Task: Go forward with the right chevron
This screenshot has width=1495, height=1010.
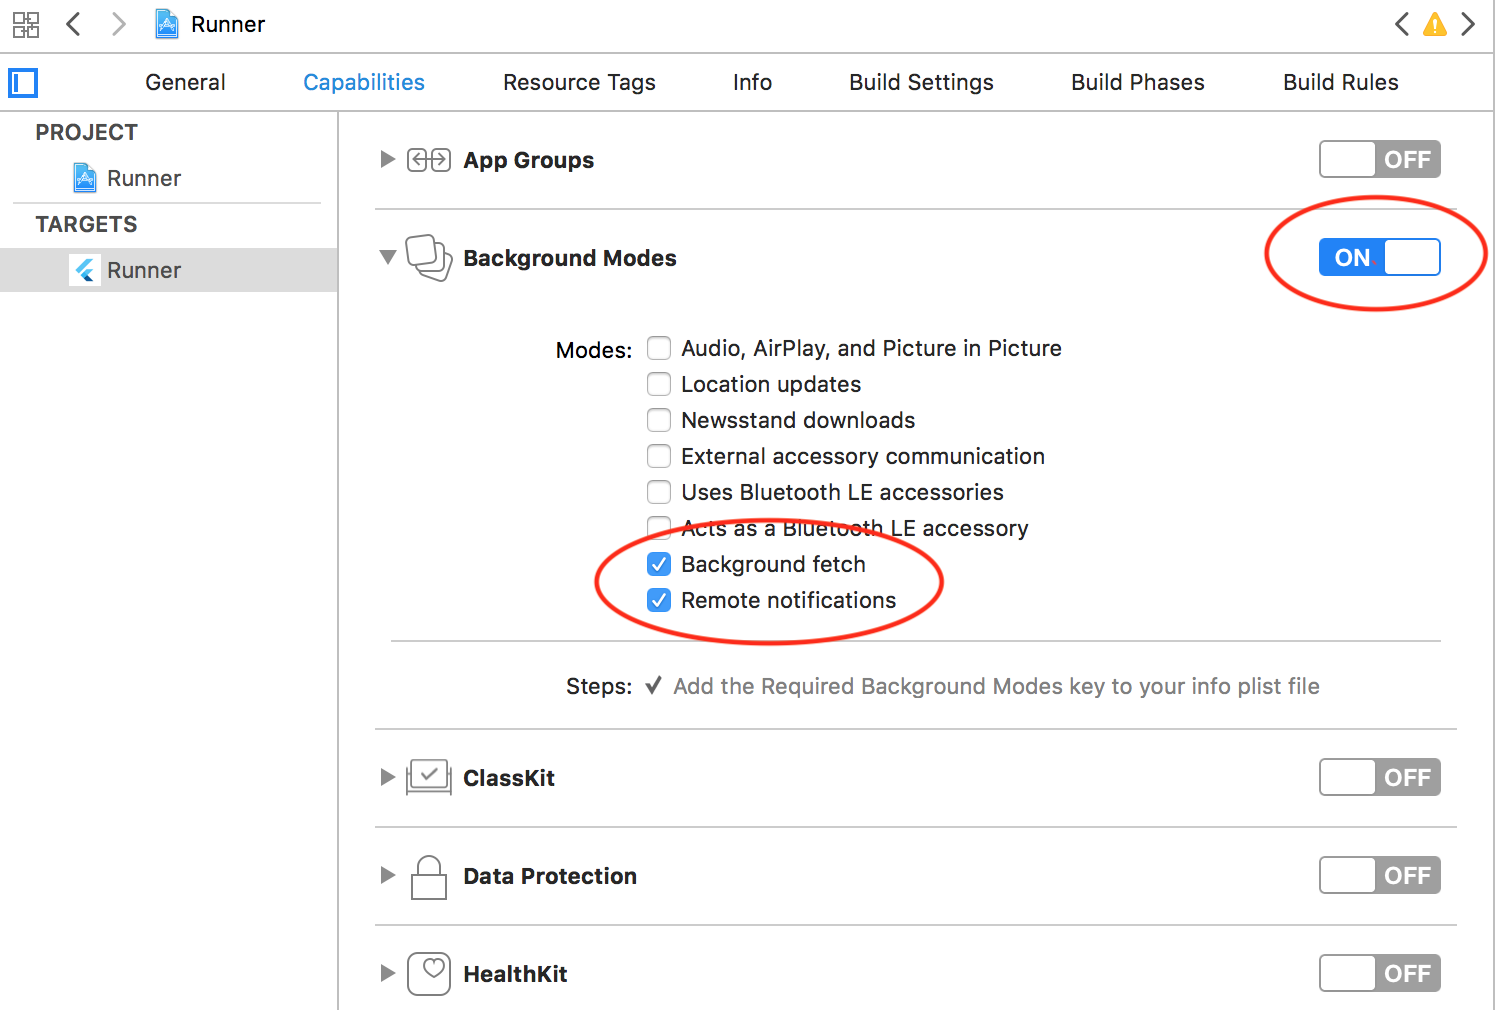Action: (118, 24)
